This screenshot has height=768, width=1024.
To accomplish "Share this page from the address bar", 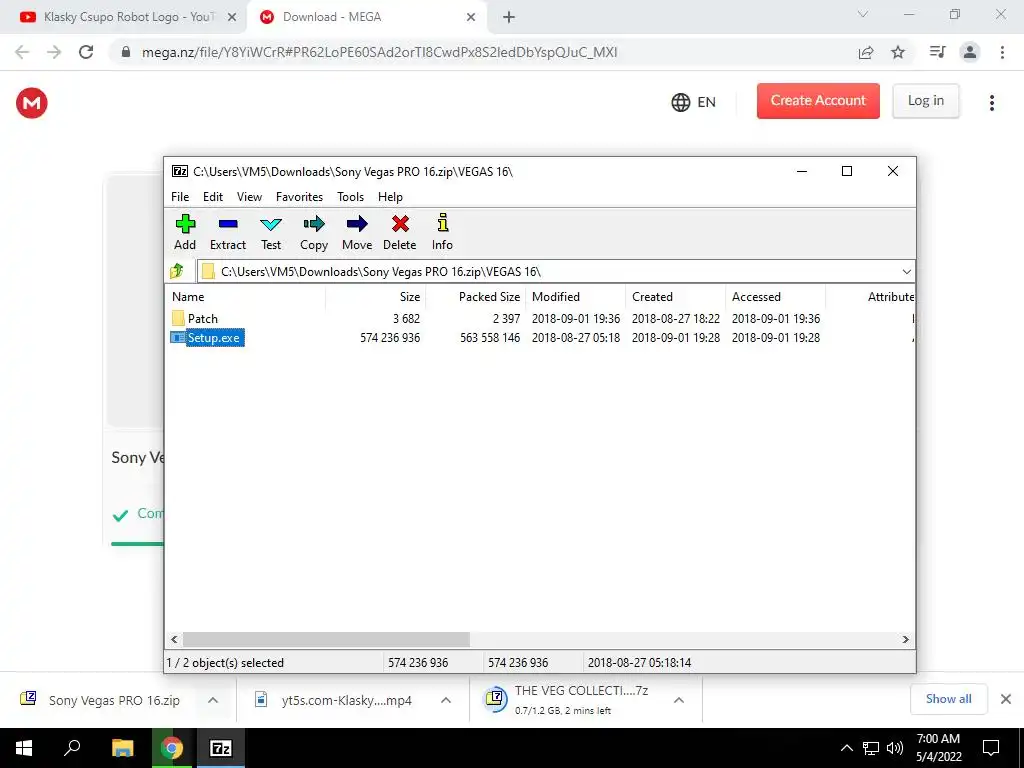I will click(865, 52).
